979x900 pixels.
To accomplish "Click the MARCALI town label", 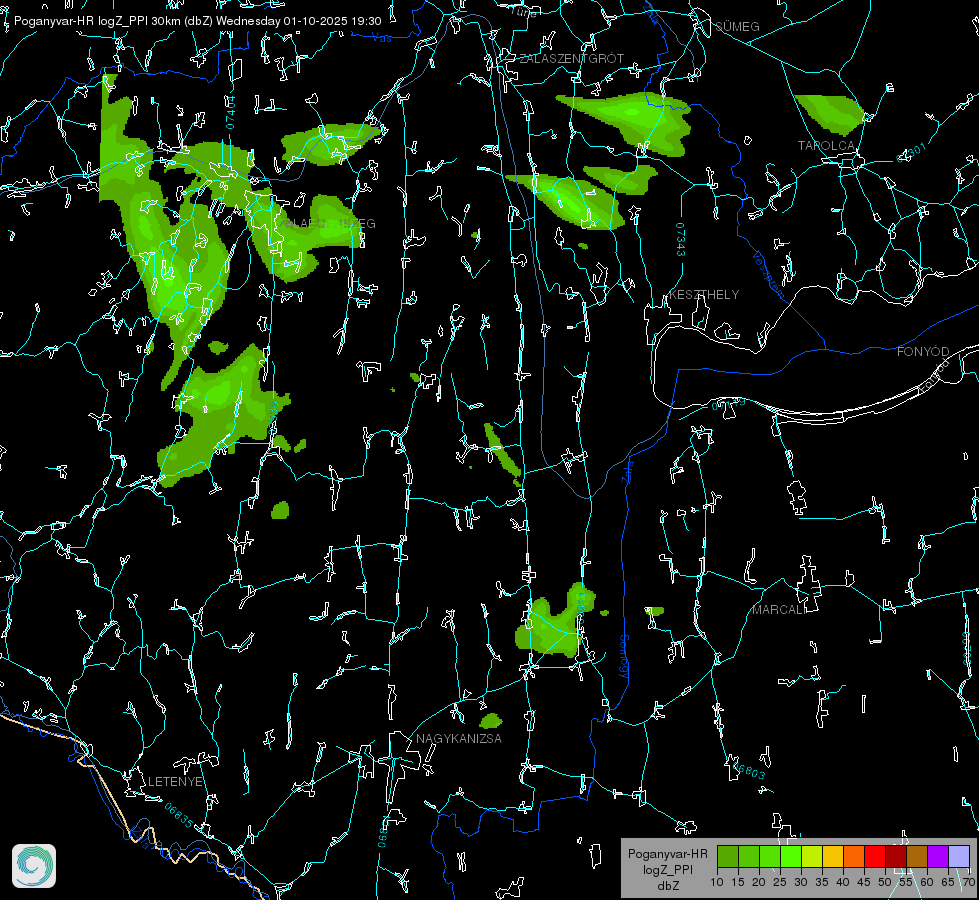I will (x=779, y=610).
